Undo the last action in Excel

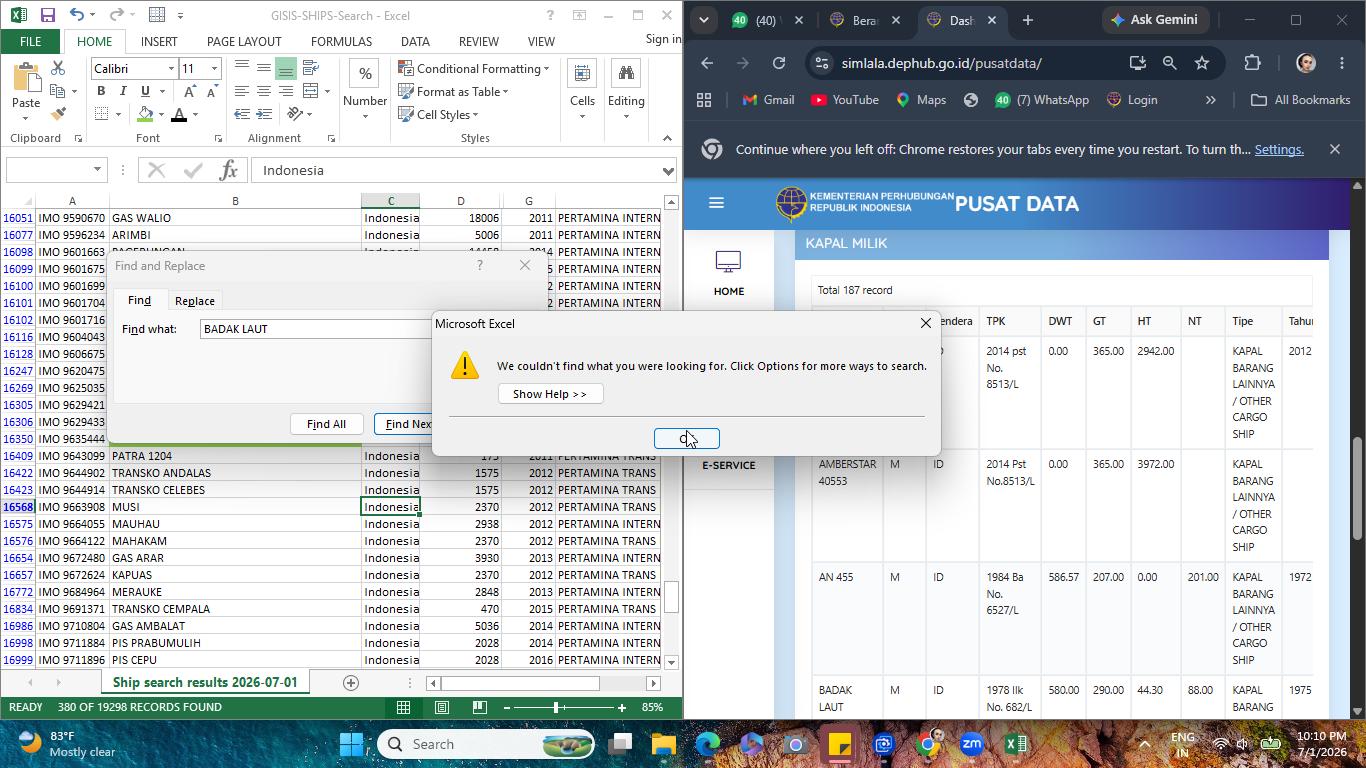77,15
